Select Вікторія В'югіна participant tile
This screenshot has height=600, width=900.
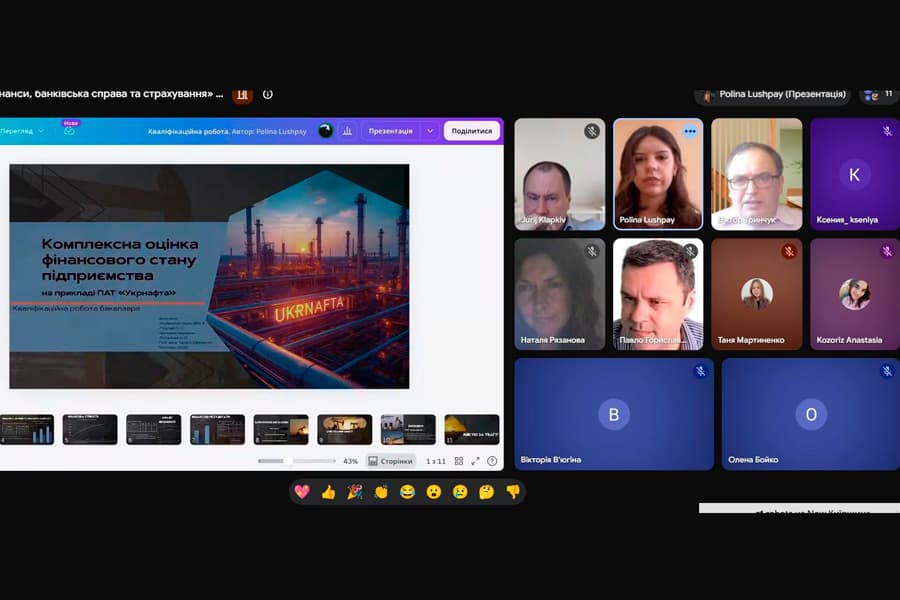point(614,414)
